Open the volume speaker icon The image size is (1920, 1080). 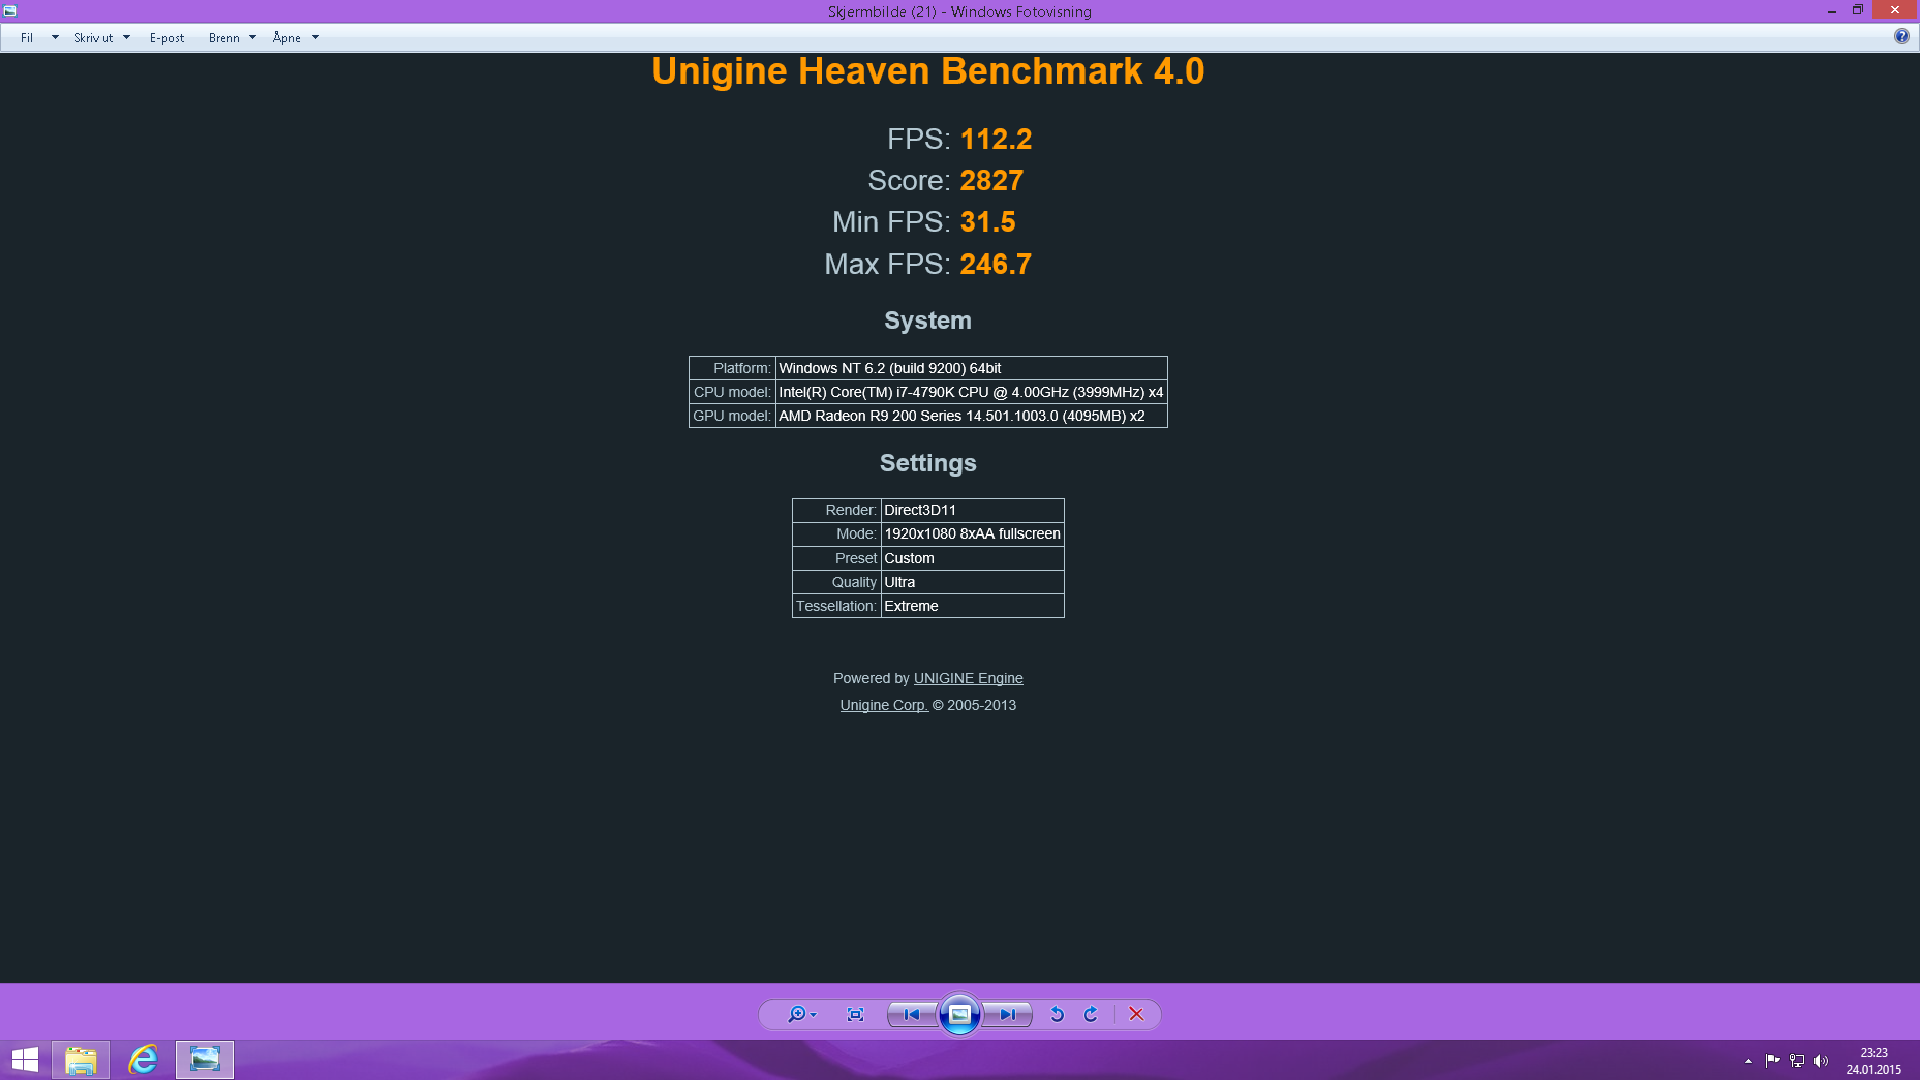pos(1821,1061)
